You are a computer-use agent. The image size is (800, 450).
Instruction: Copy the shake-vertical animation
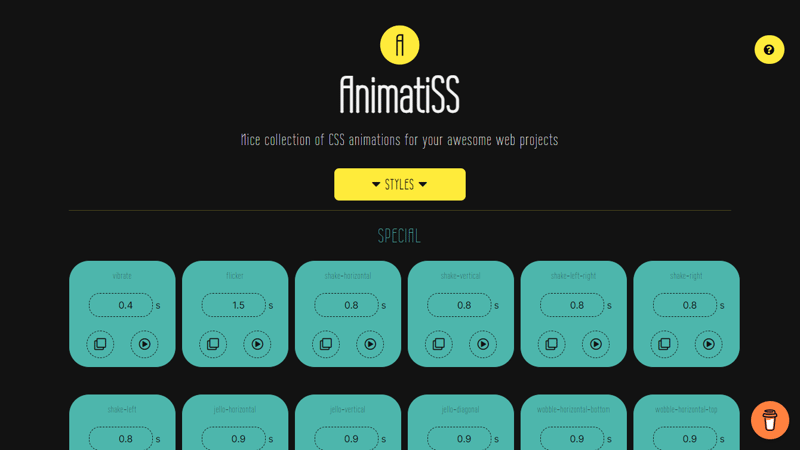click(x=439, y=344)
